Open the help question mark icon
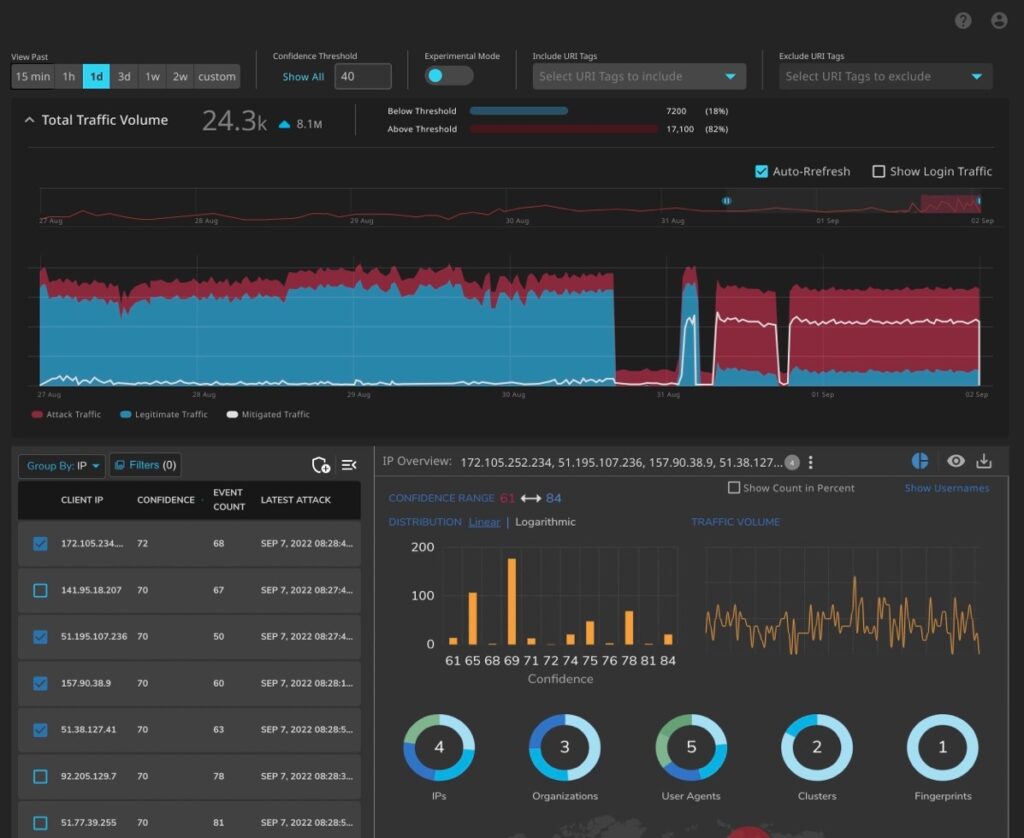This screenshot has width=1024, height=838. pyautogui.click(x=961, y=19)
